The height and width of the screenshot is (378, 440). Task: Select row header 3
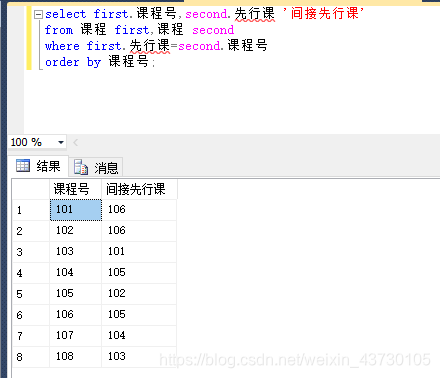31,252
